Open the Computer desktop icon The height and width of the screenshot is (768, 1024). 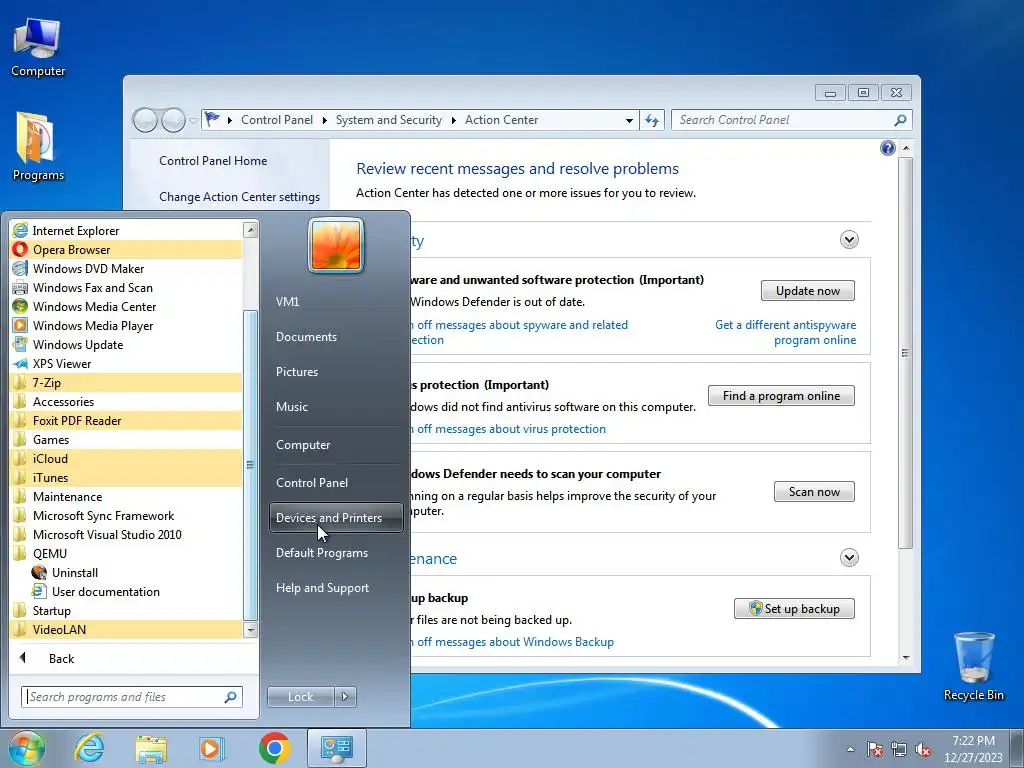pos(38,47)
